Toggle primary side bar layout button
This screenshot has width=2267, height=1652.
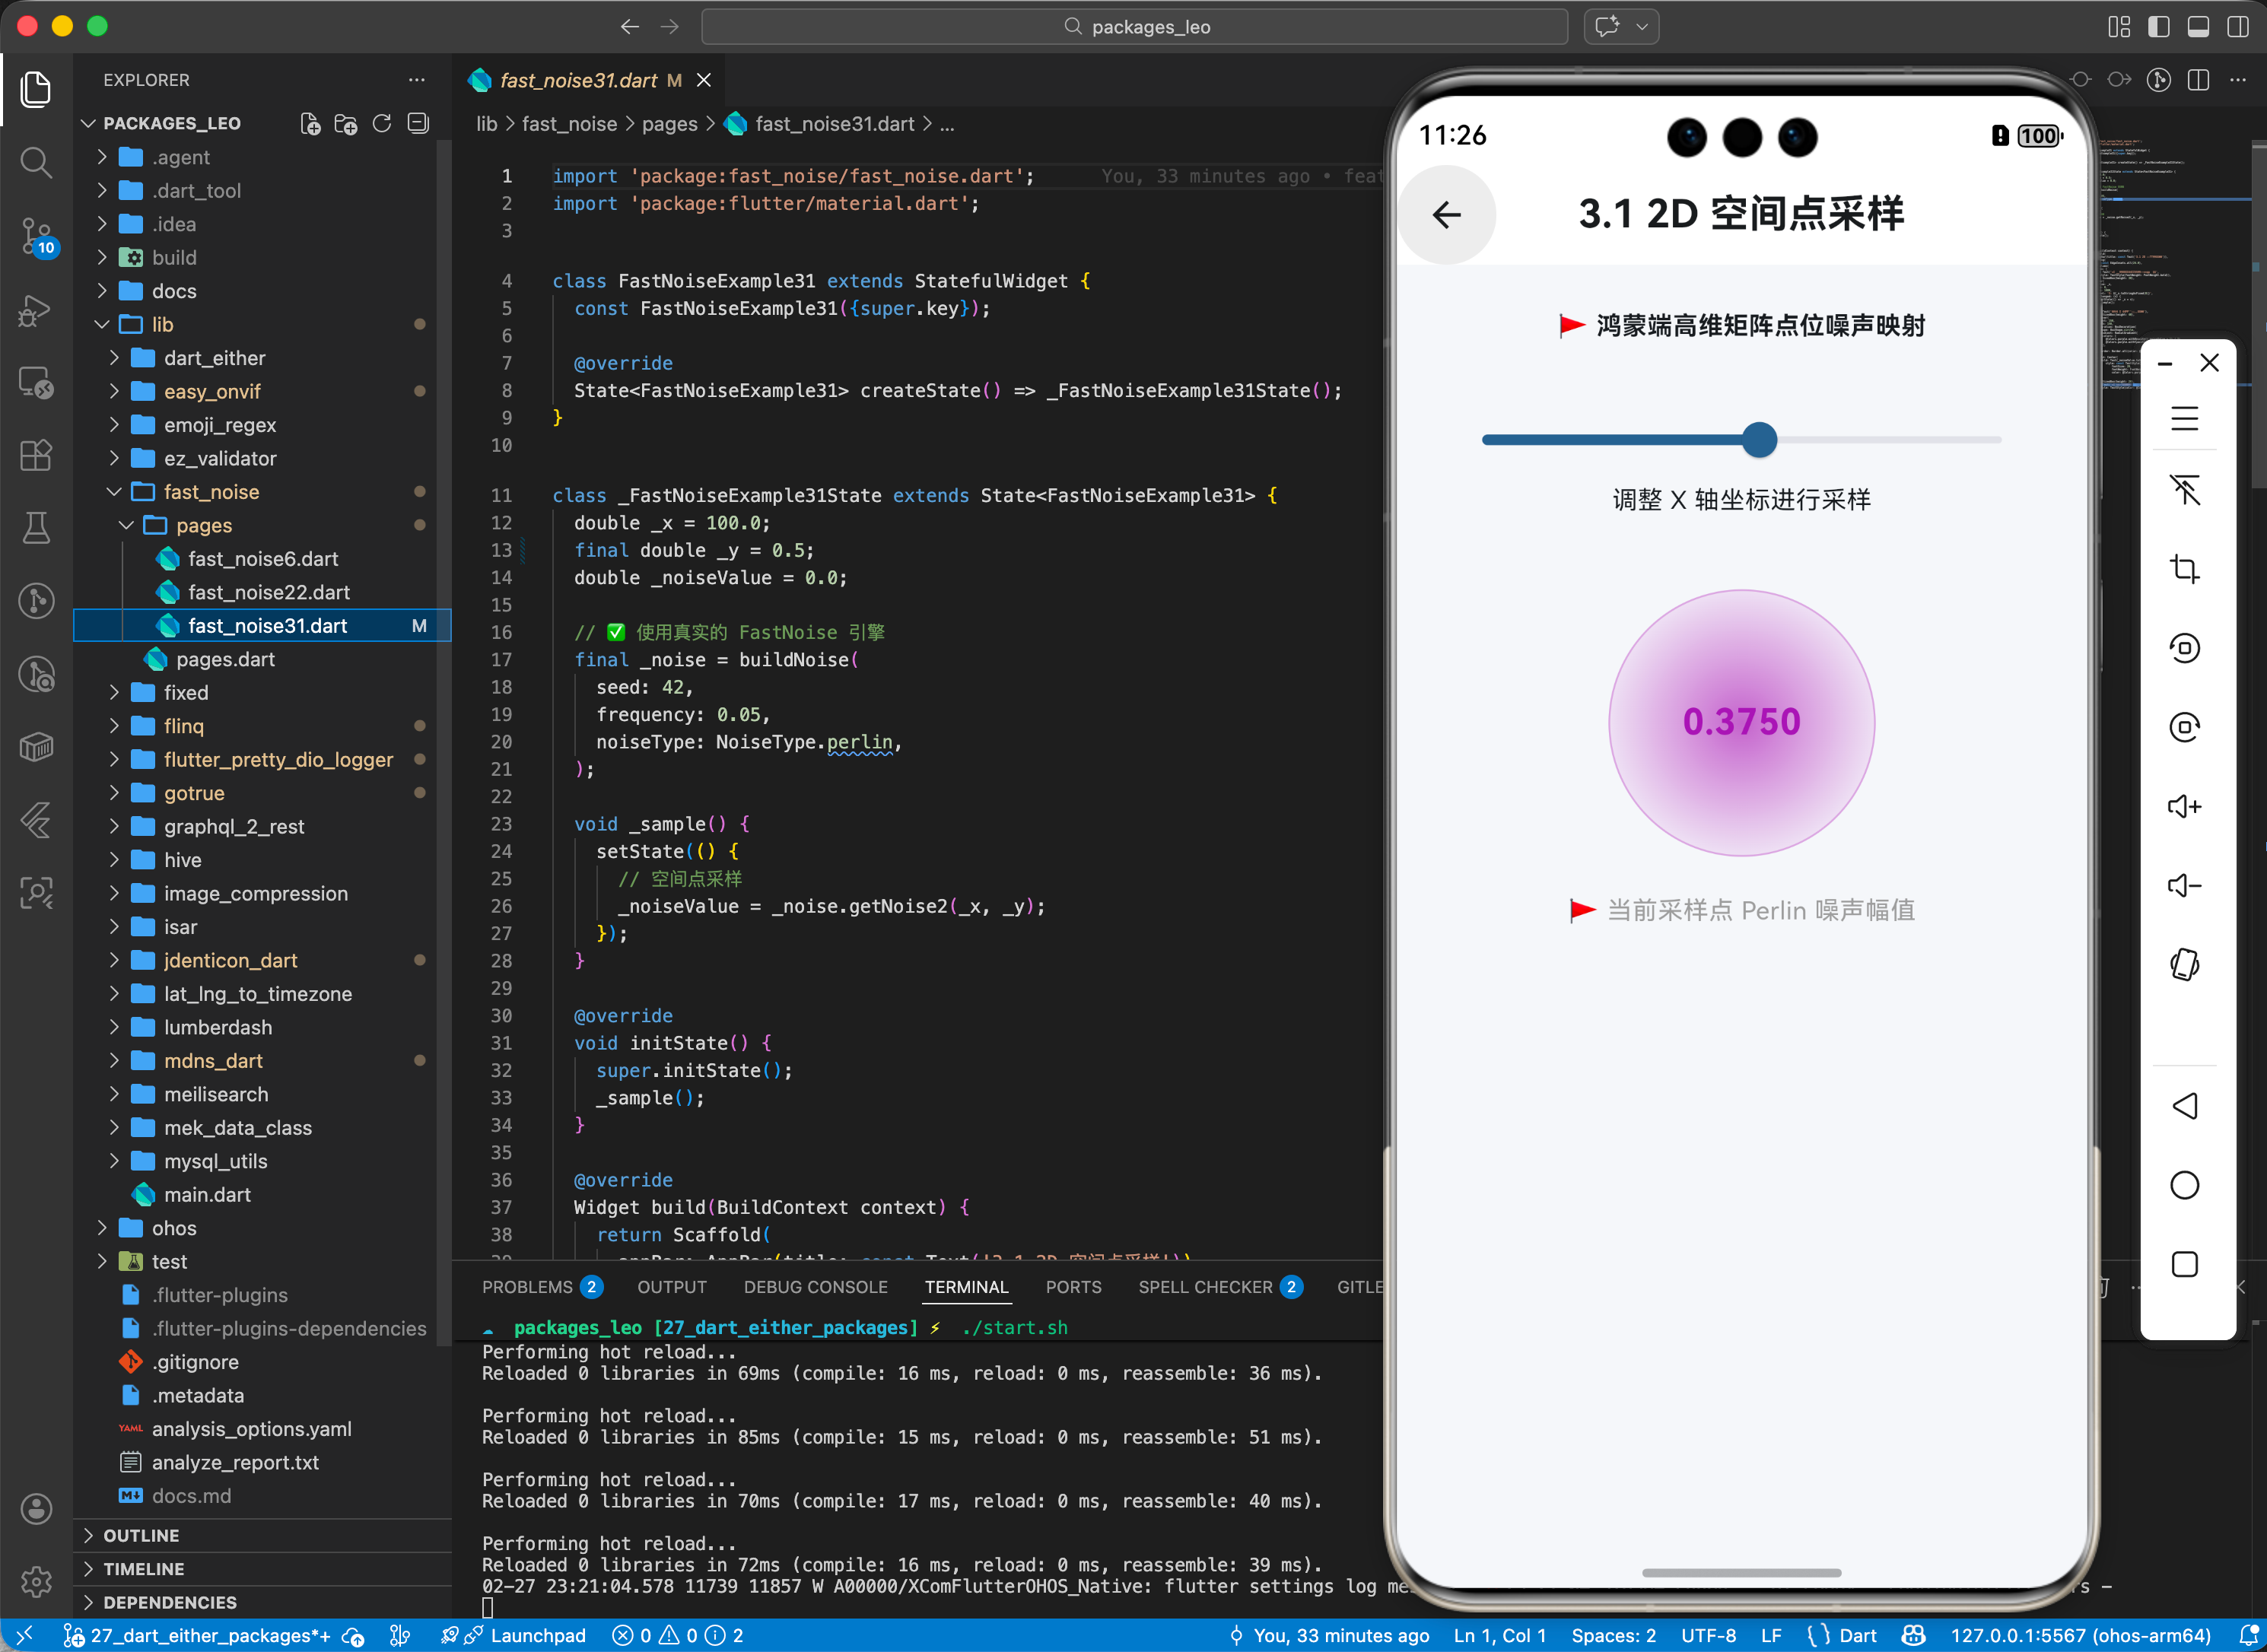coord(2158,27)
